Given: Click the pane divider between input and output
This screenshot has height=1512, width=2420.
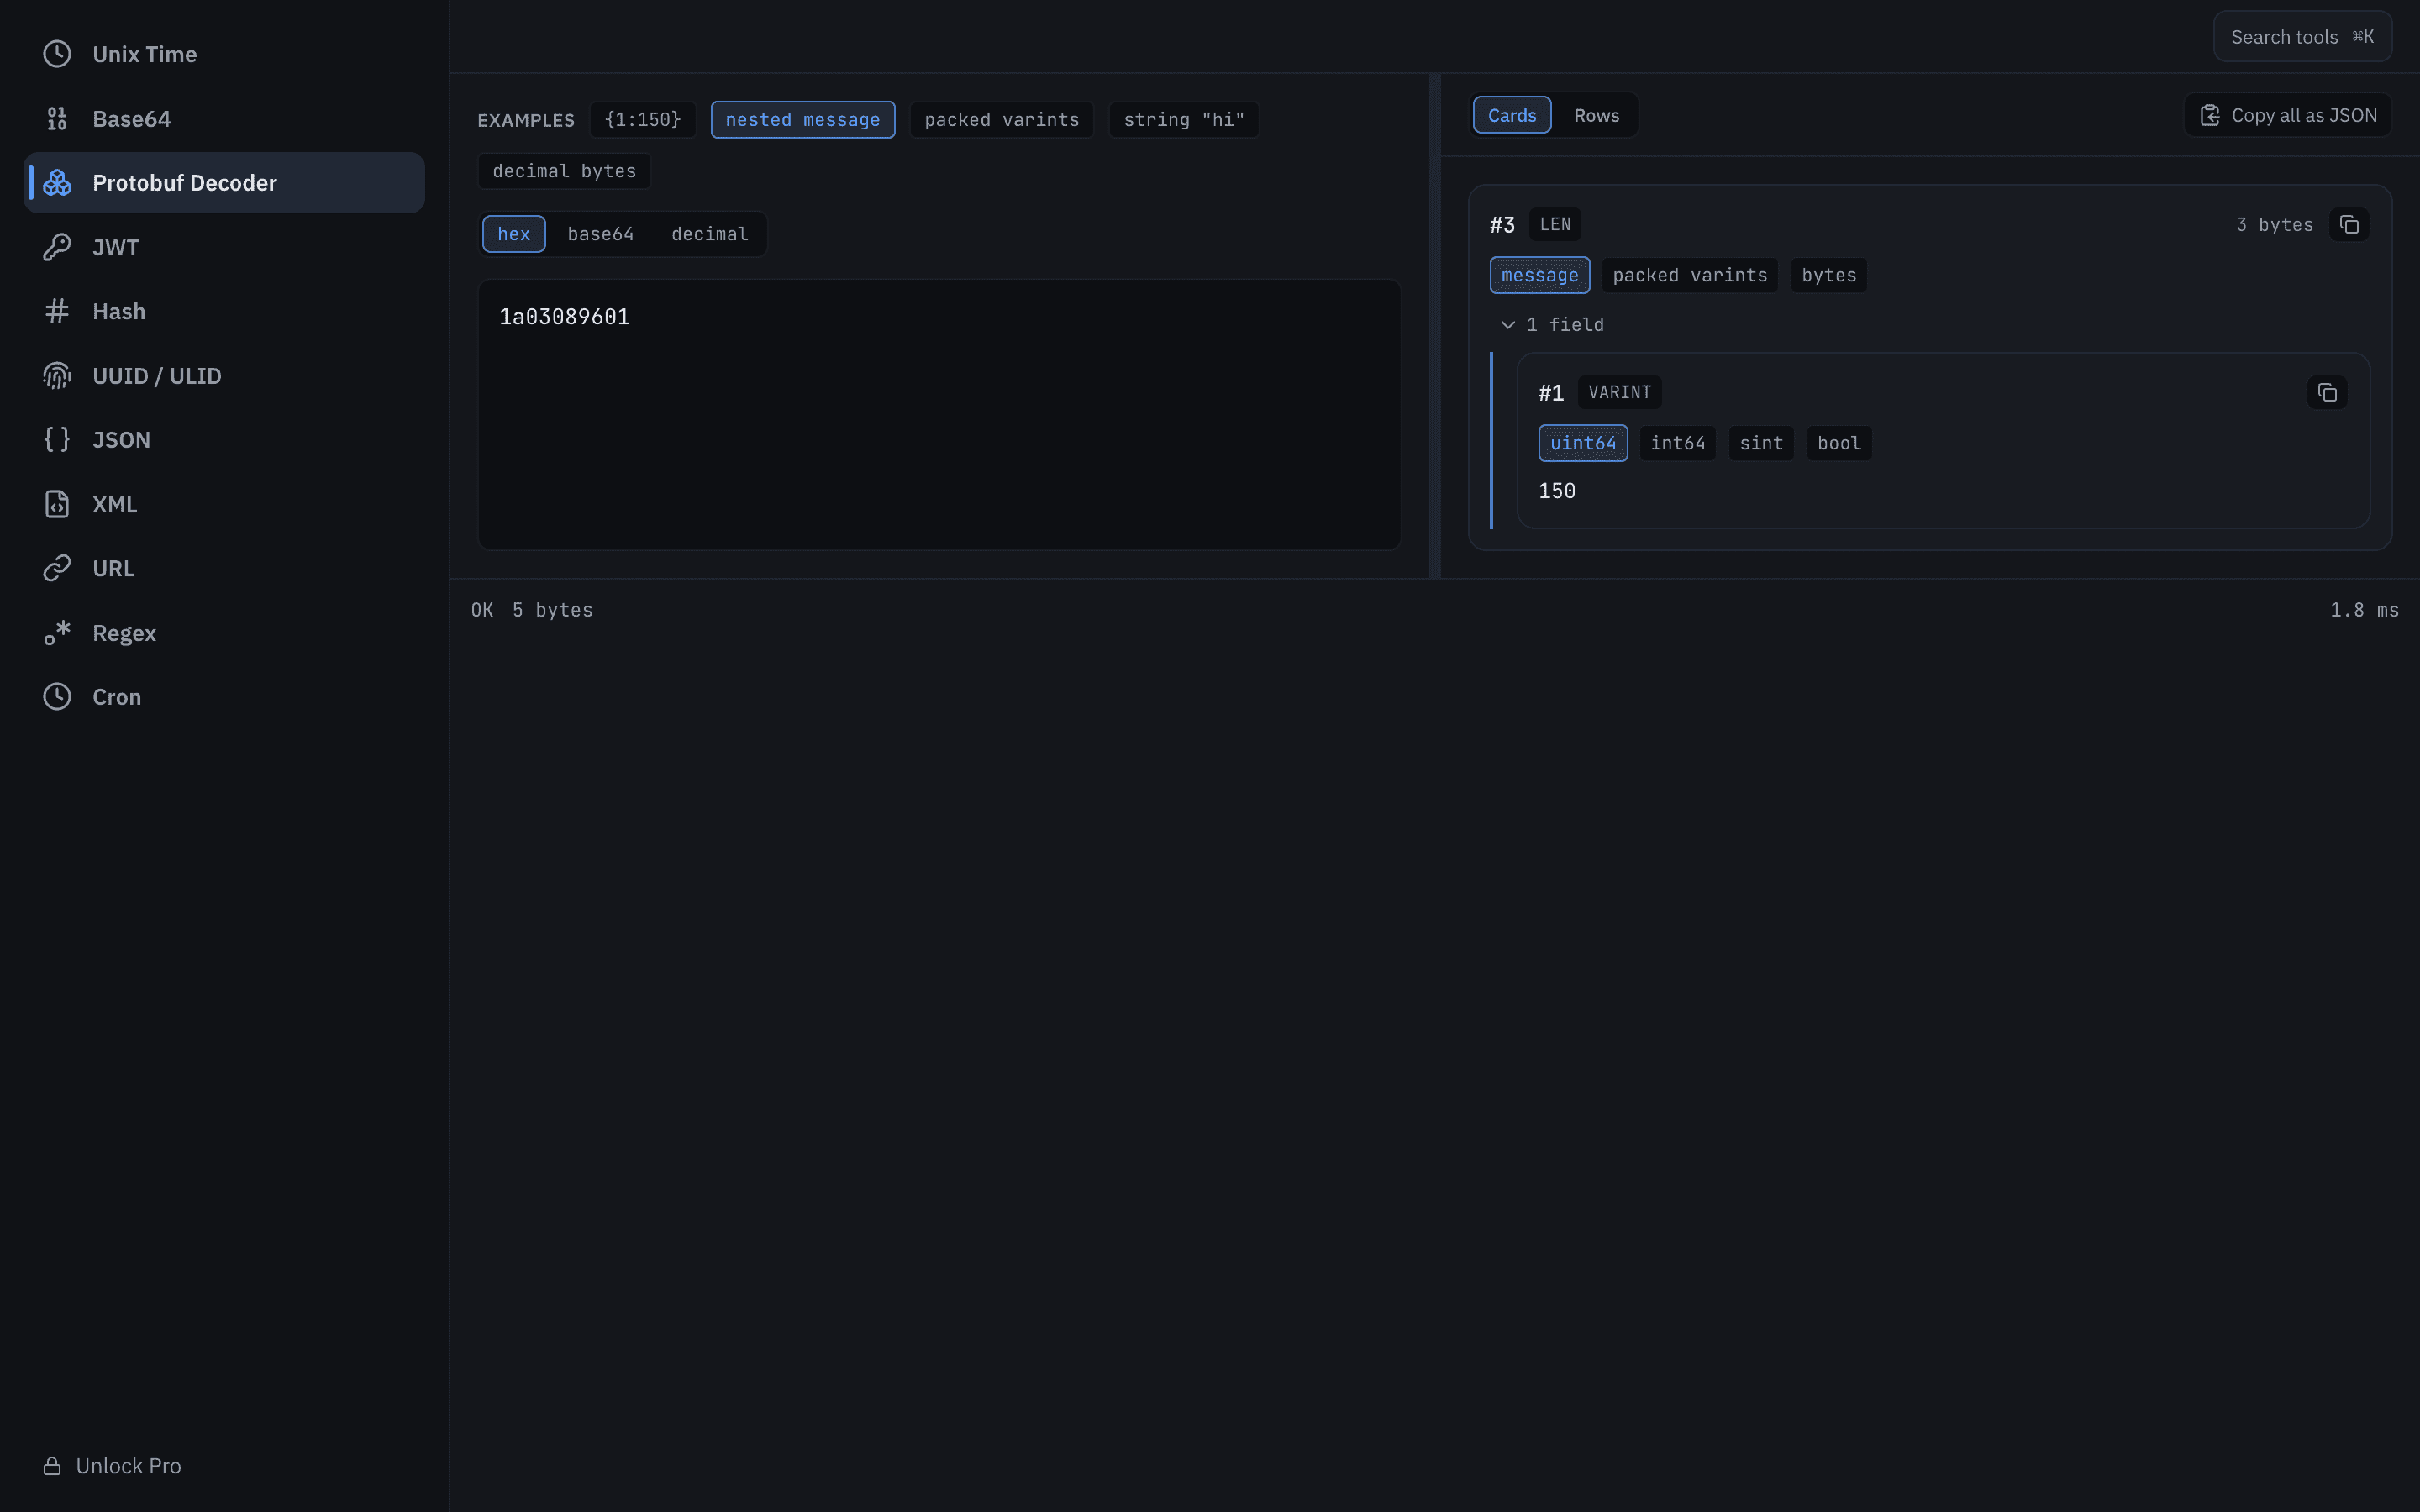Looking at the screenshot, I should (1434, 325).
